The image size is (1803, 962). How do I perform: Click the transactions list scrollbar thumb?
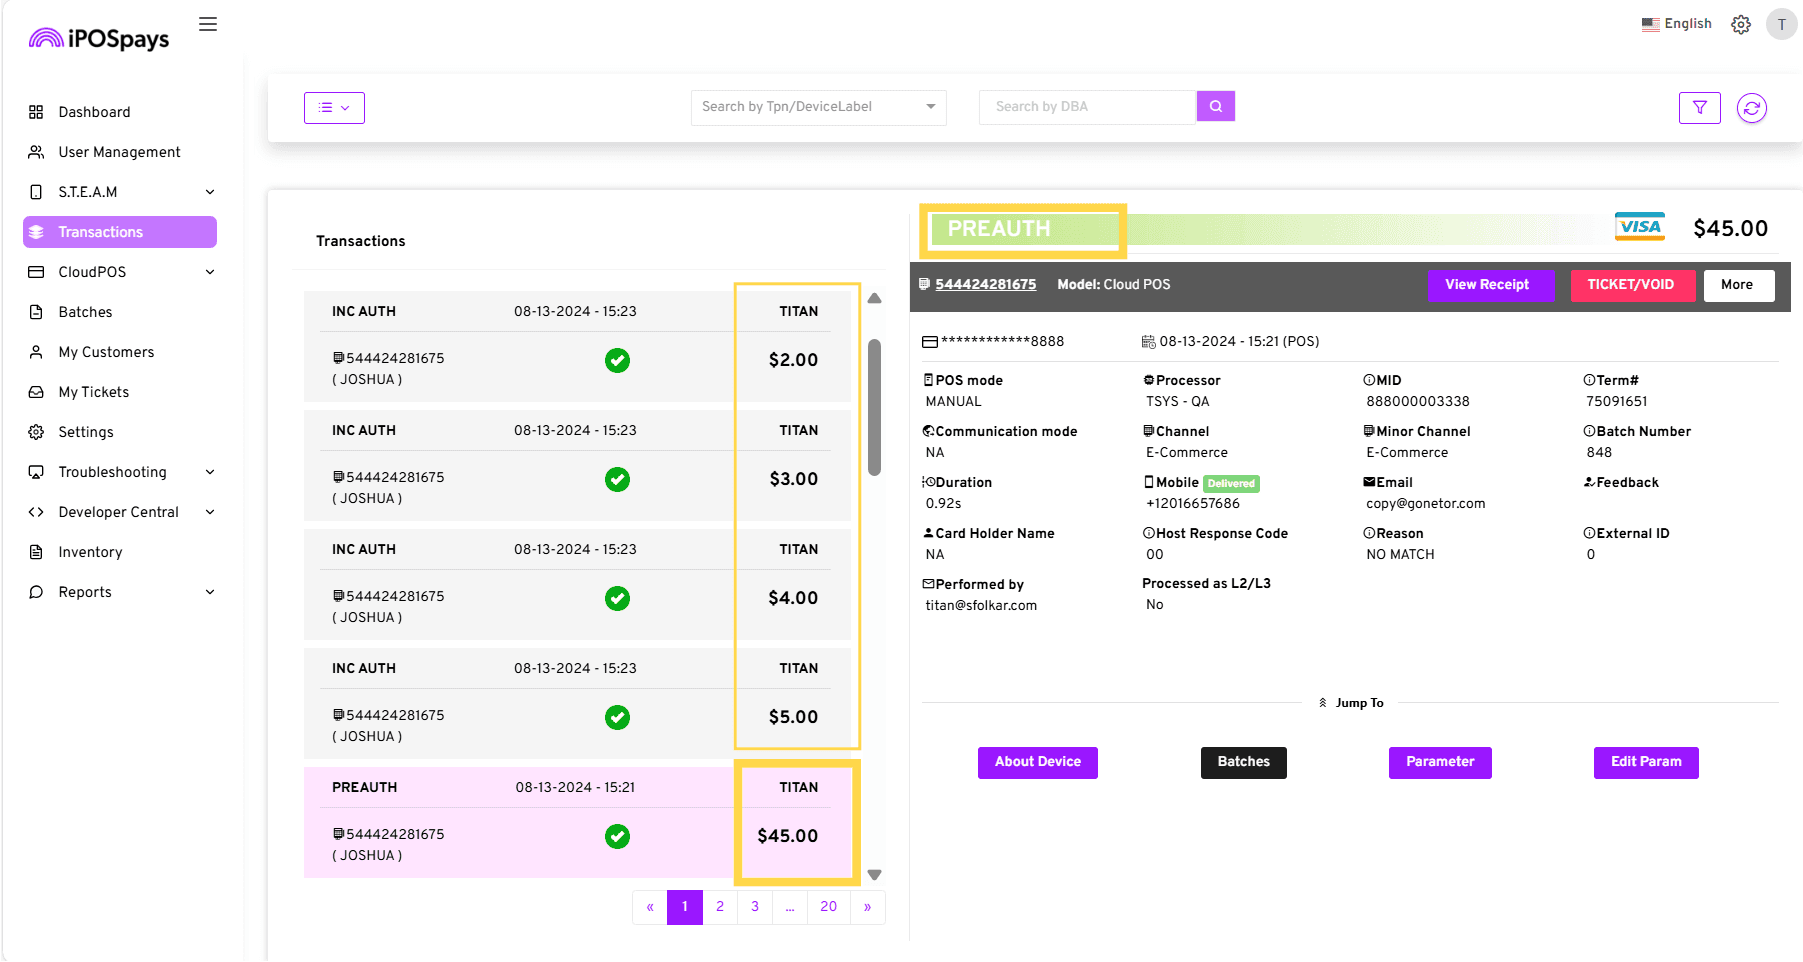875,407
